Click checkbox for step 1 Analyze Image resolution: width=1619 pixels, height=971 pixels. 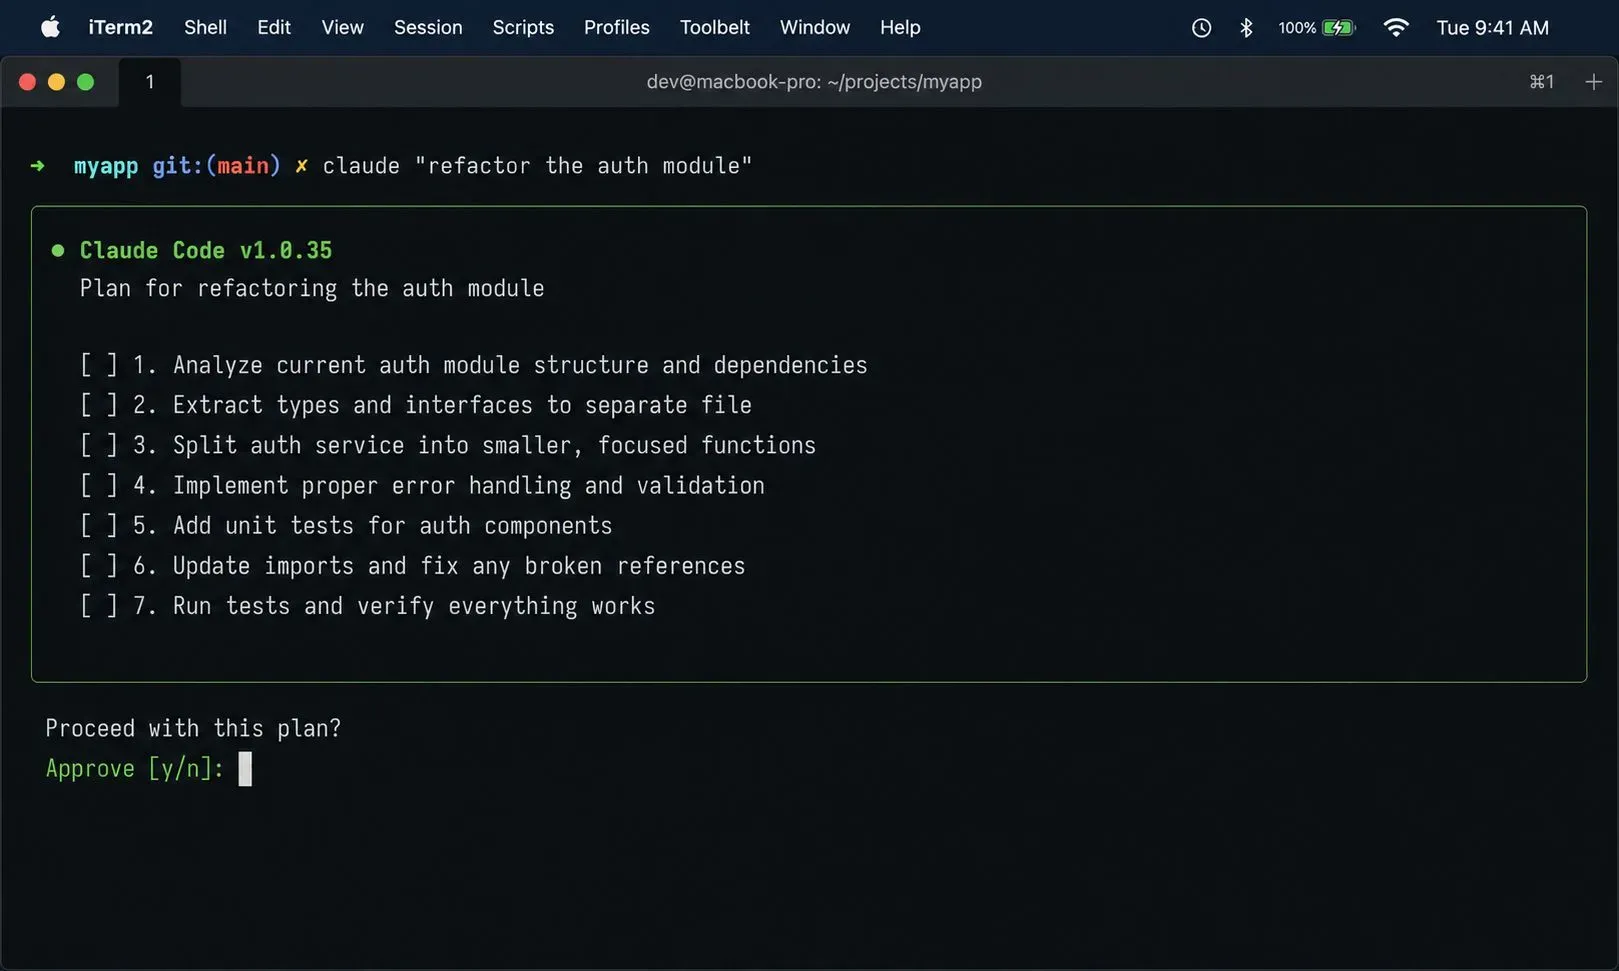tap(99, 365)
